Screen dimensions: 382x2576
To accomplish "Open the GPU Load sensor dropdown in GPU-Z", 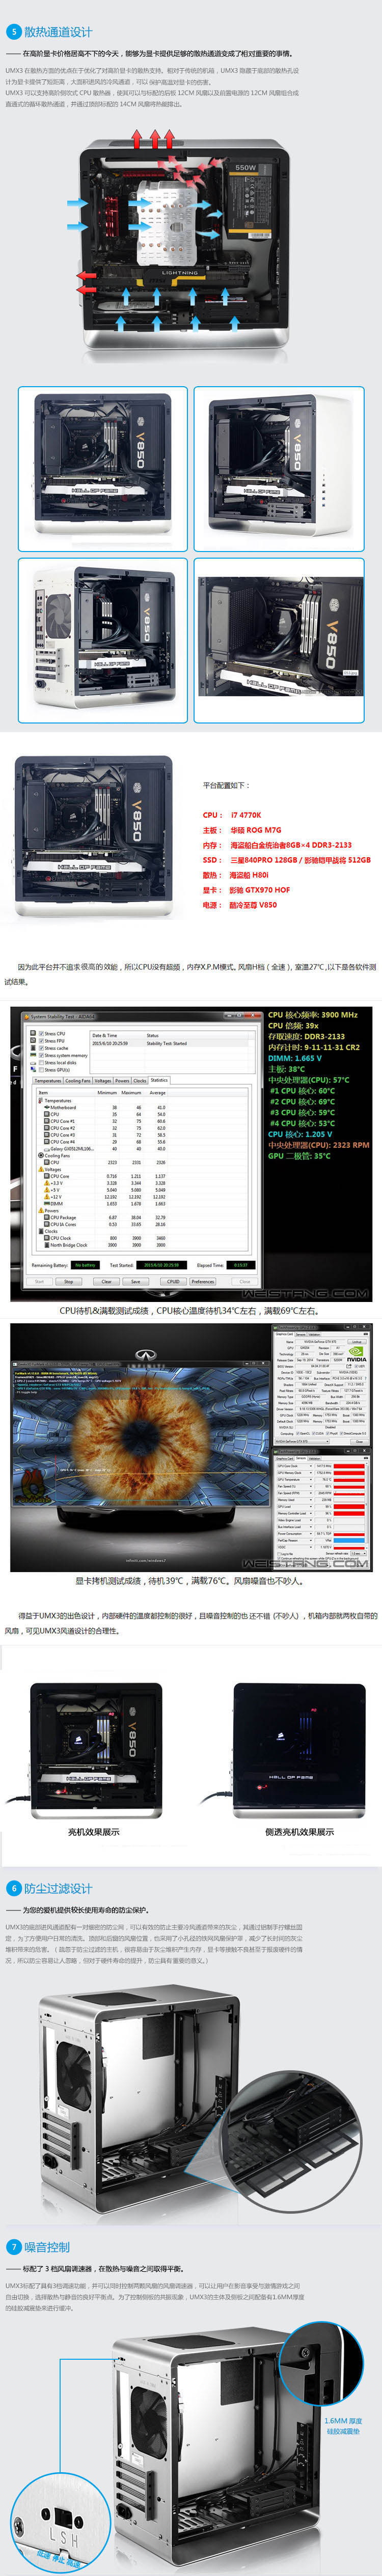I will tap(311, 1506).
